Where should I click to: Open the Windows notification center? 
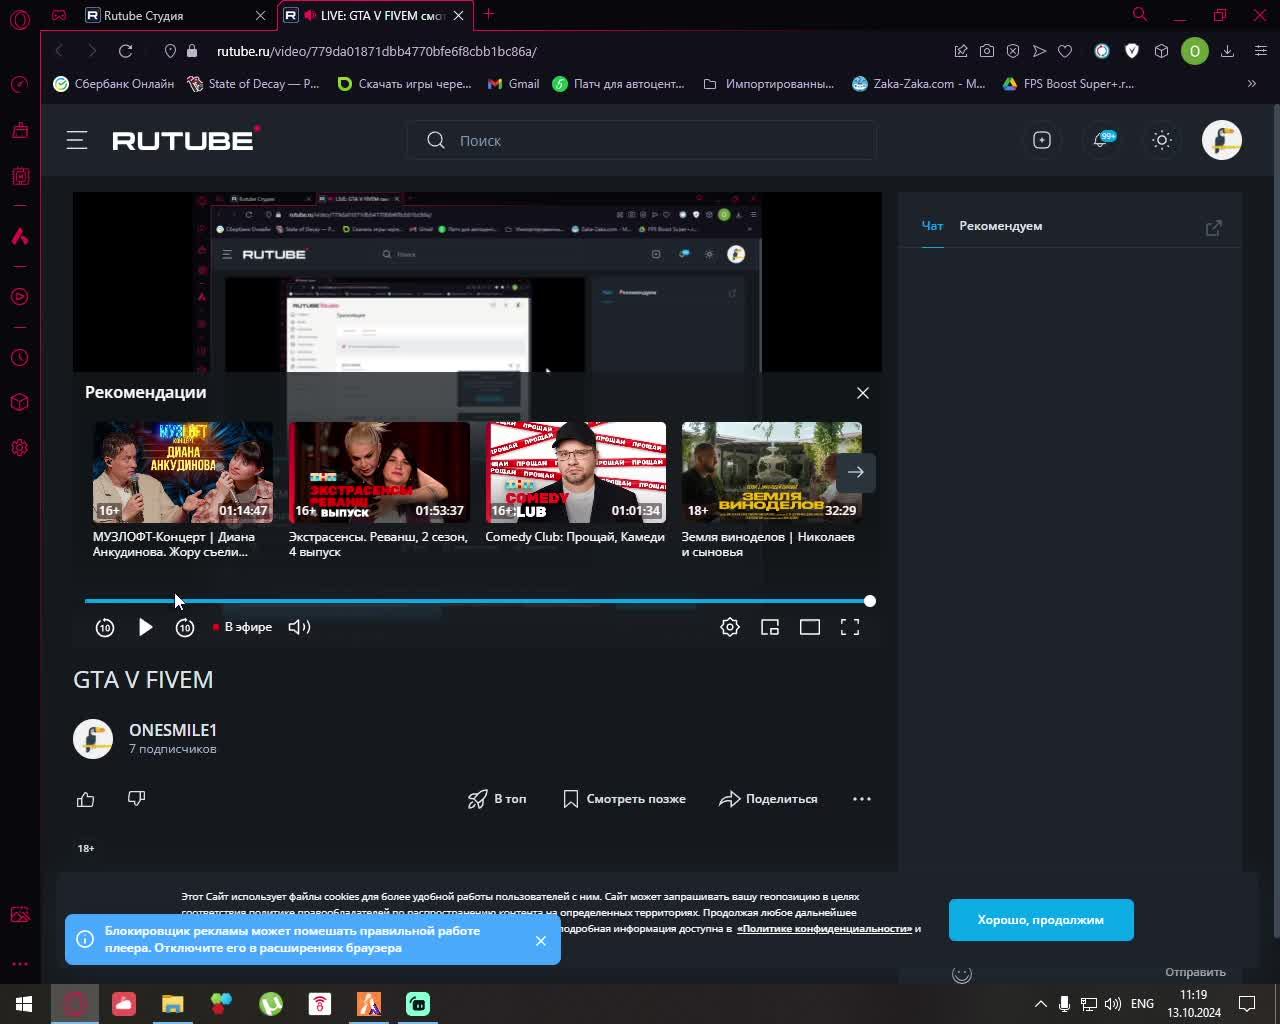point(1247,1003)
